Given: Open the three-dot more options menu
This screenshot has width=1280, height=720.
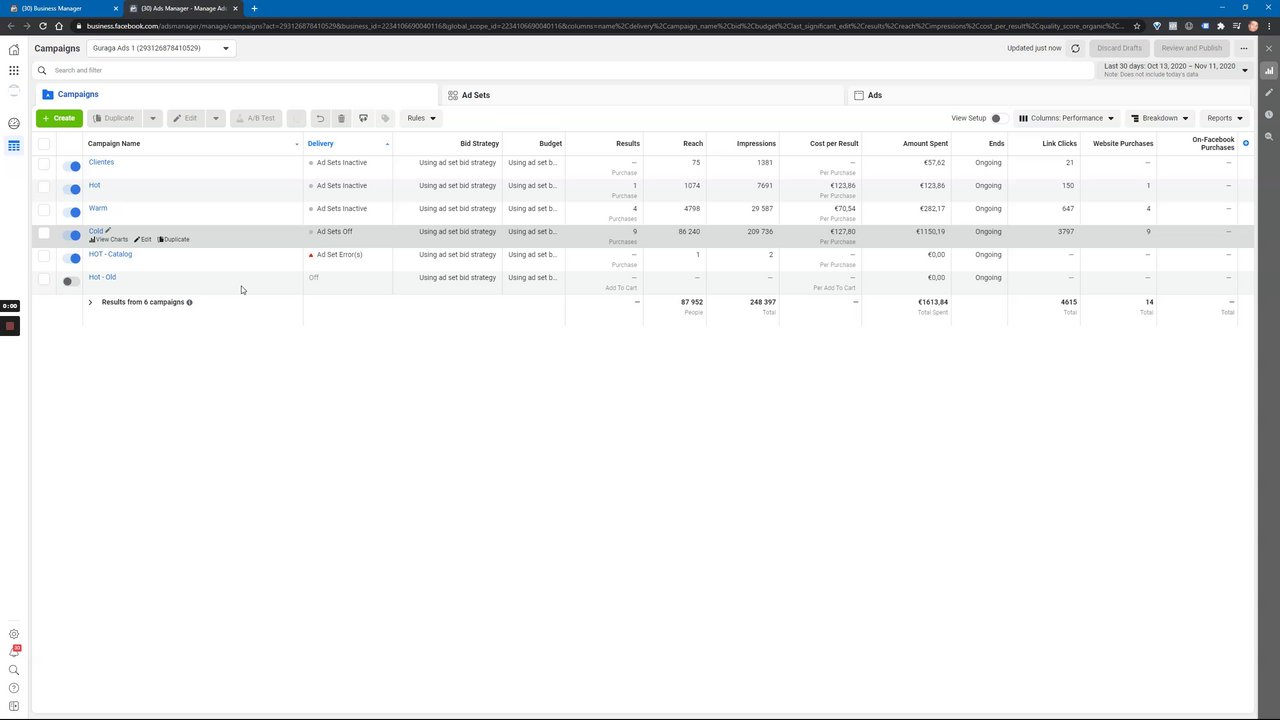Looking at the screenshot, I should pyautogui.click(x=1244, y=48).
